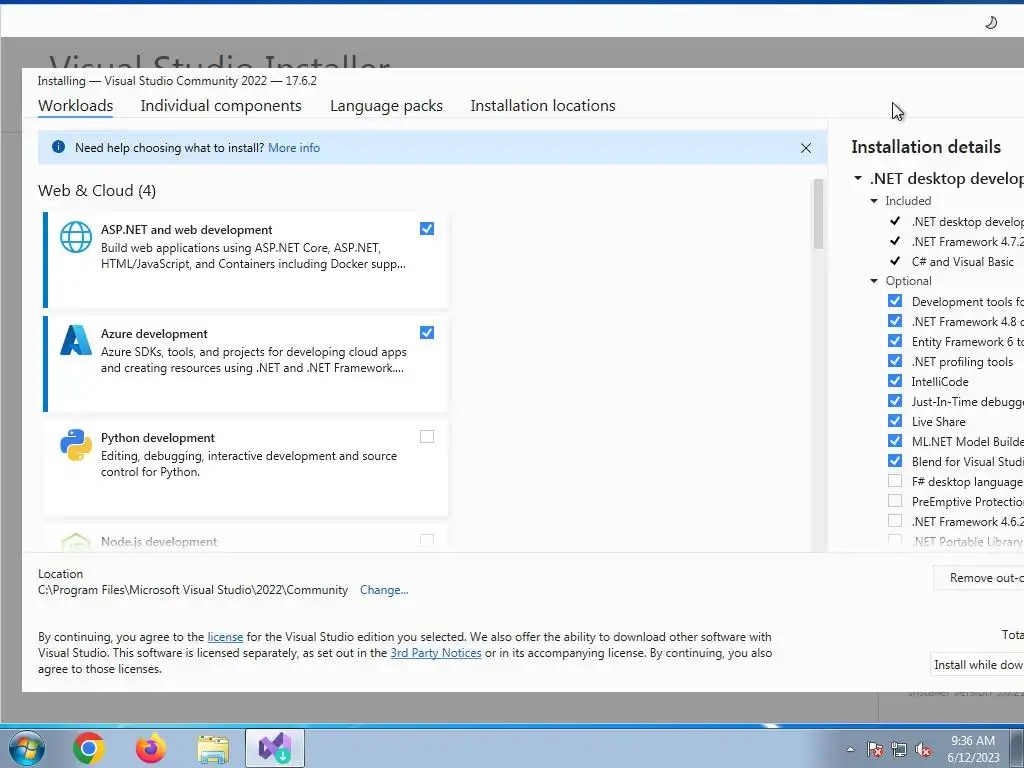Open the 3rd Party Notices link
This screenshot has width=1024, height=768.
(x=436, y=653)
